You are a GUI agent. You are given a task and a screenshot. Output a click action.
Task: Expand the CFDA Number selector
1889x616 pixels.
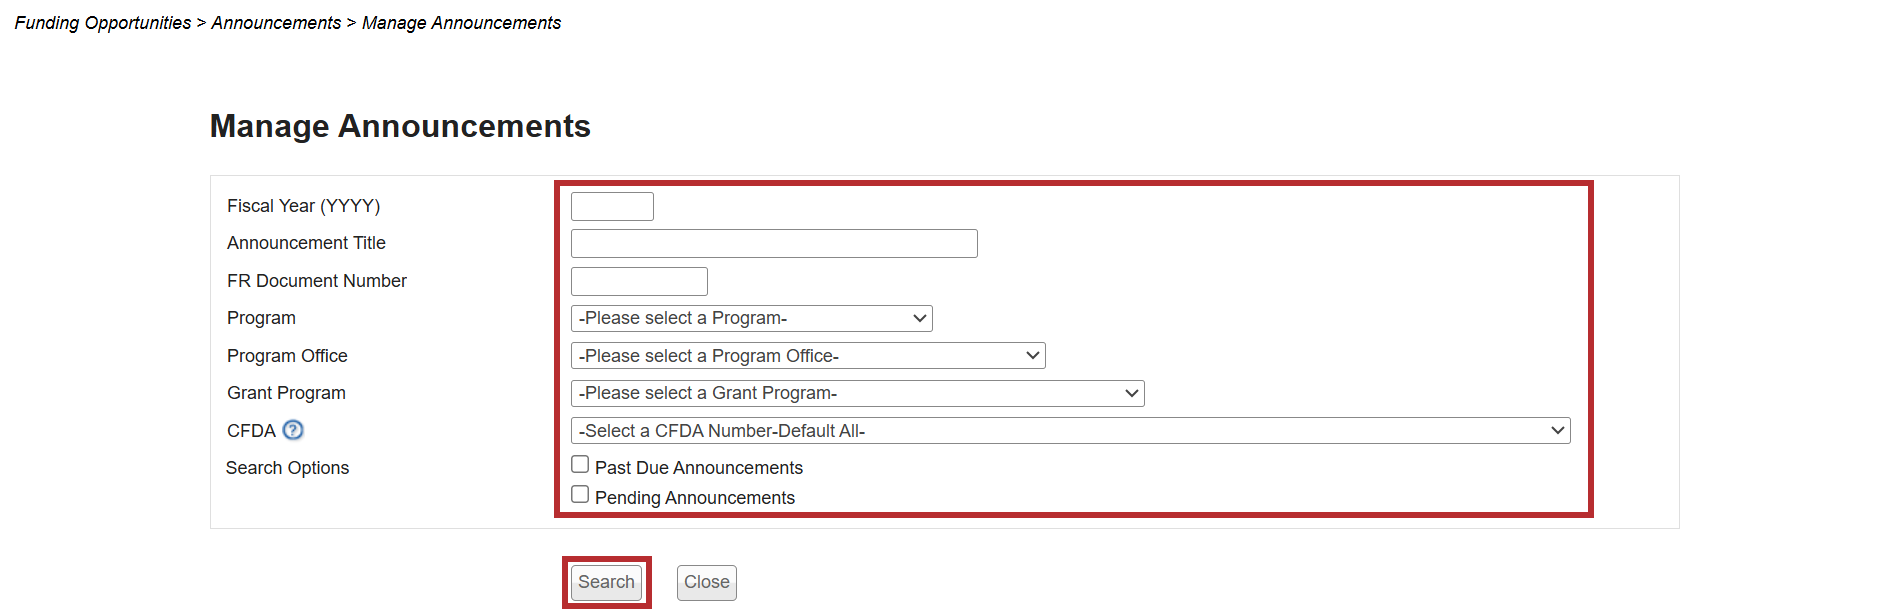(1070, 431)
